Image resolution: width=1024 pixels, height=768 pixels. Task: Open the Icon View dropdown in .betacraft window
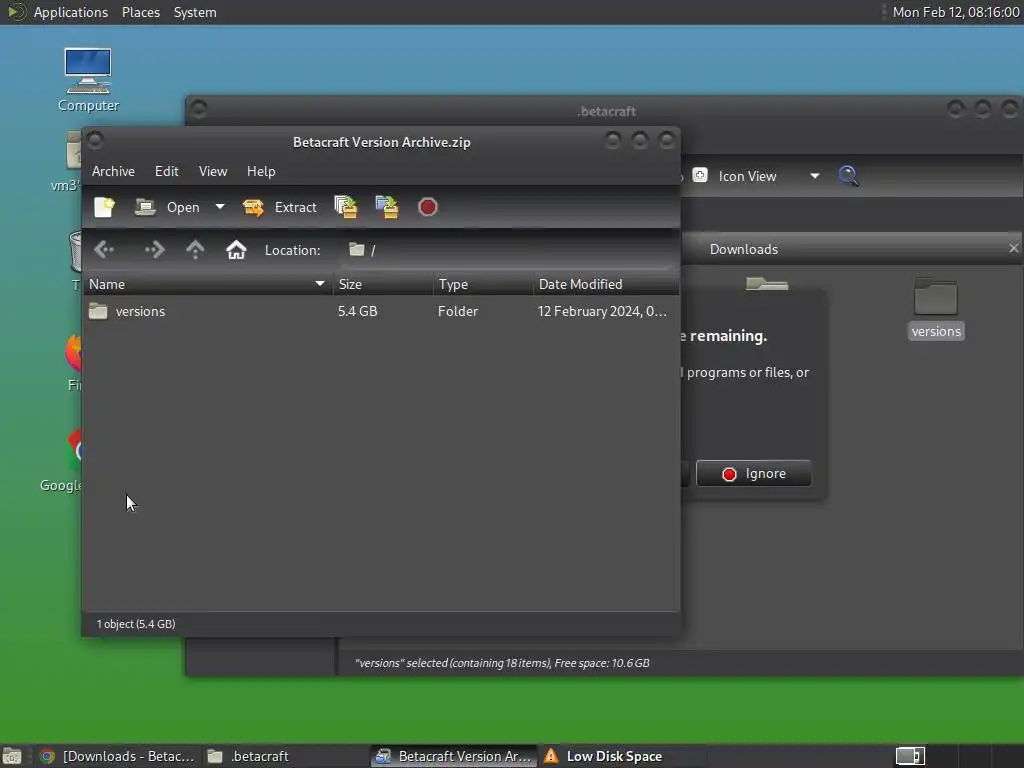tap(769, 176)
